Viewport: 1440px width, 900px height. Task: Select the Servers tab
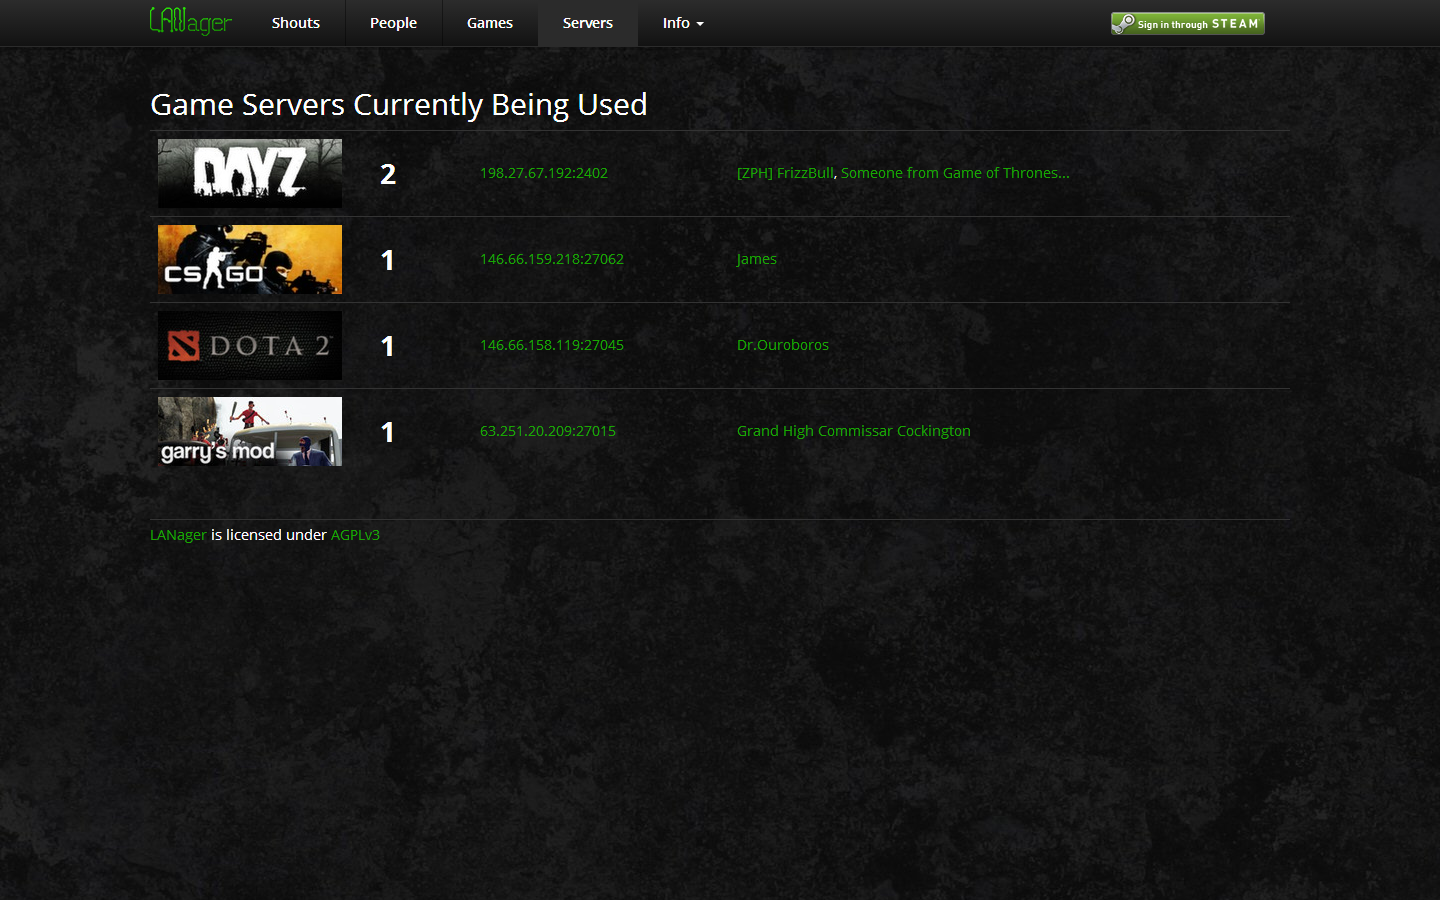click(588, 23)
